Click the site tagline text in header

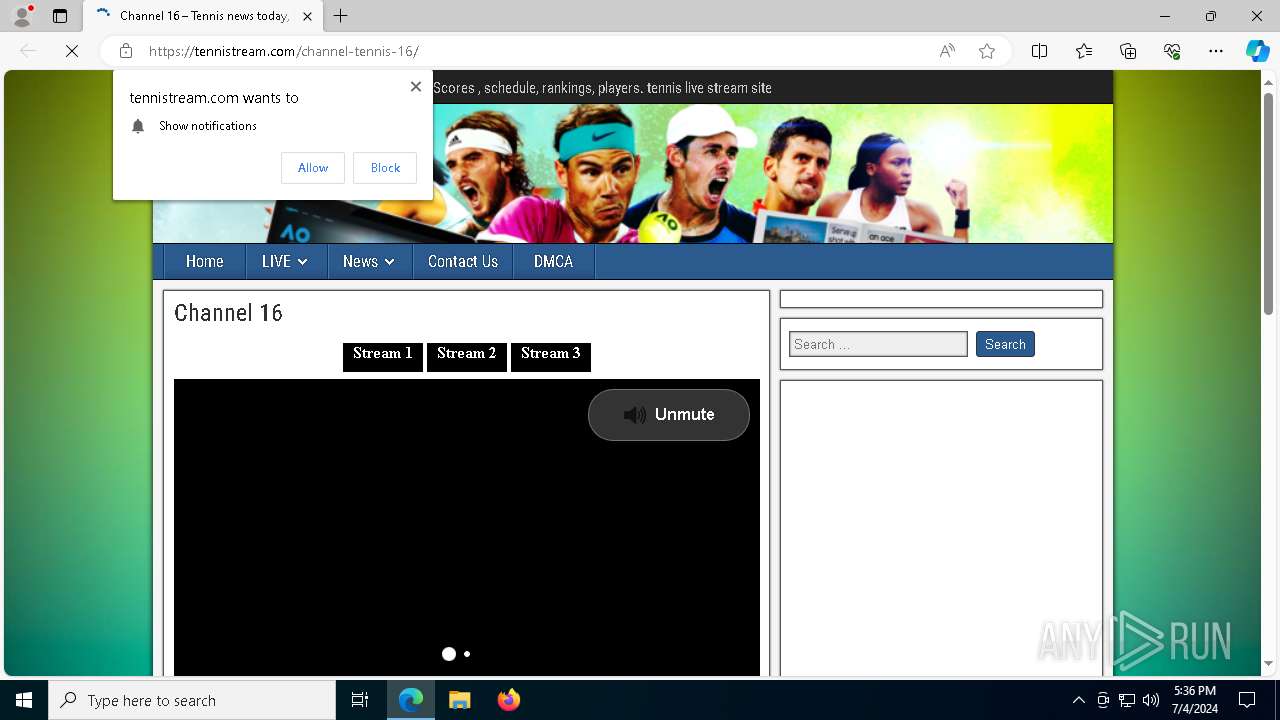click(x=602, y=88)
